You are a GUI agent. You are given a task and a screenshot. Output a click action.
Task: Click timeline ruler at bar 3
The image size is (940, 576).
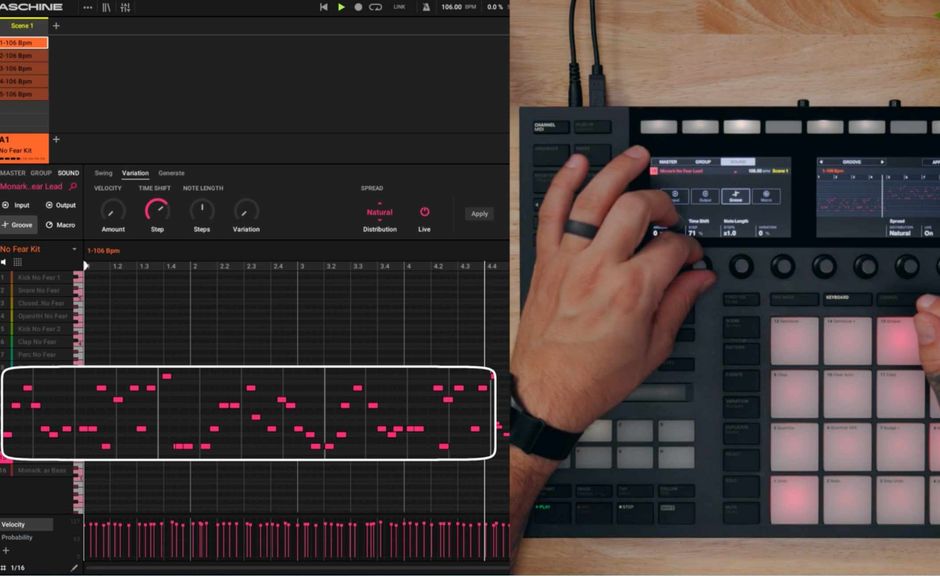302,266
